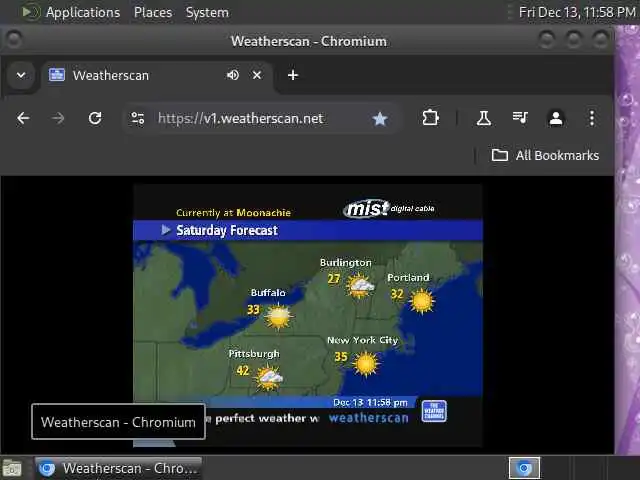Click the Buffalo hazy sun icon
Image resolution: width=640 pixels, height=480 pixels.
click(278, 317)
